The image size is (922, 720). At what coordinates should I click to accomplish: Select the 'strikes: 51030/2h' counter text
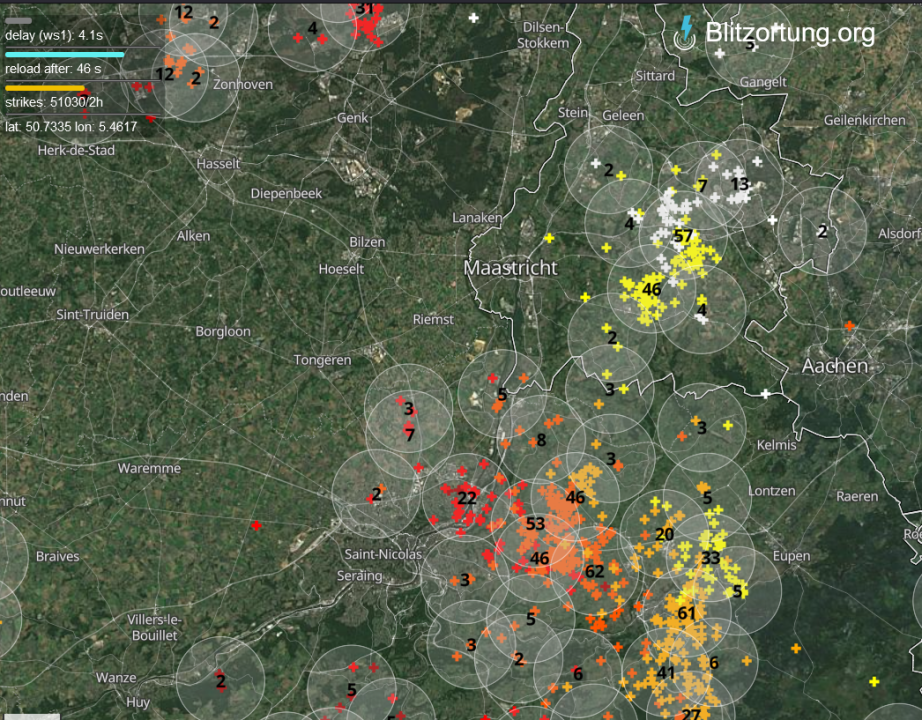[x=54, y=102]
